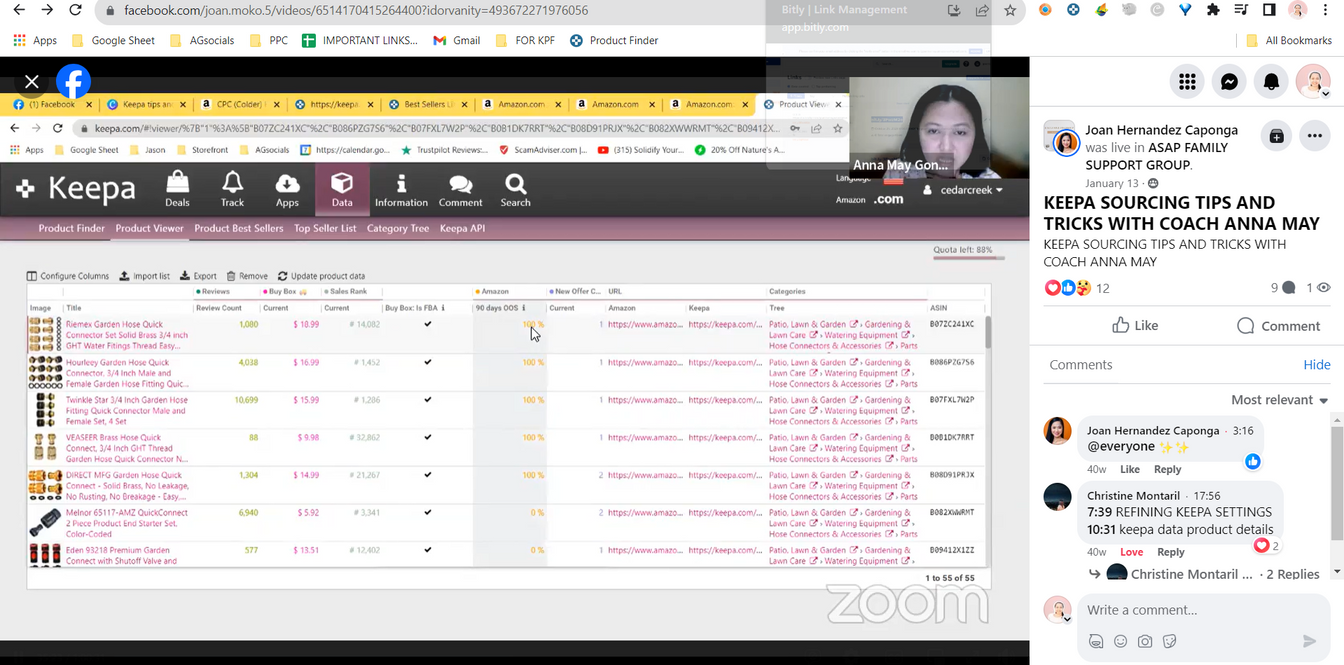The height and width of the screenshot is (665, 1344).
Task: Open the three-dot post options menu
Action: (1314, 136)
